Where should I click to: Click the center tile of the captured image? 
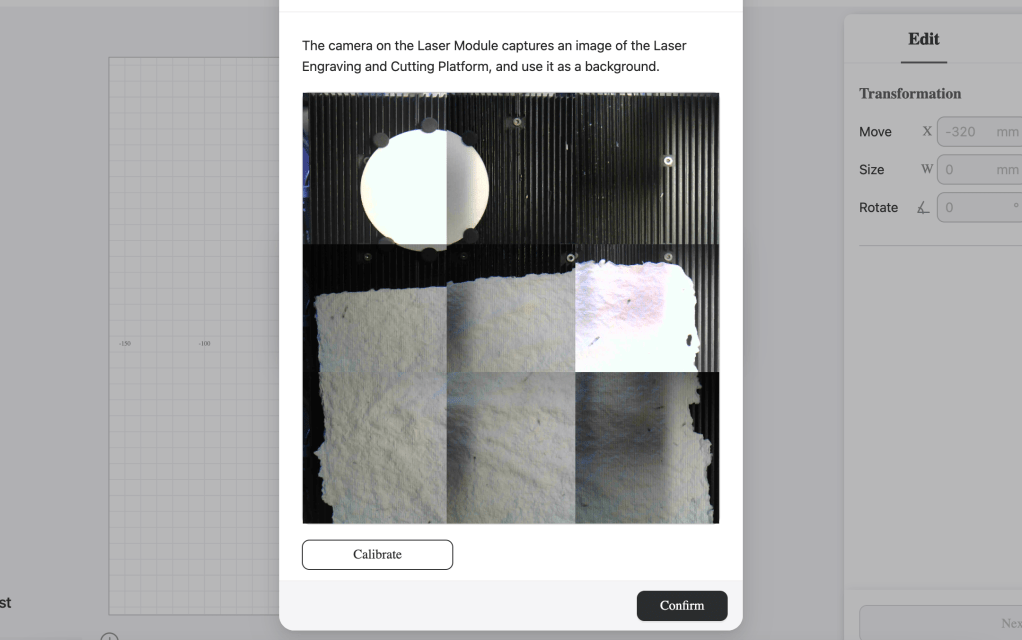511,308
